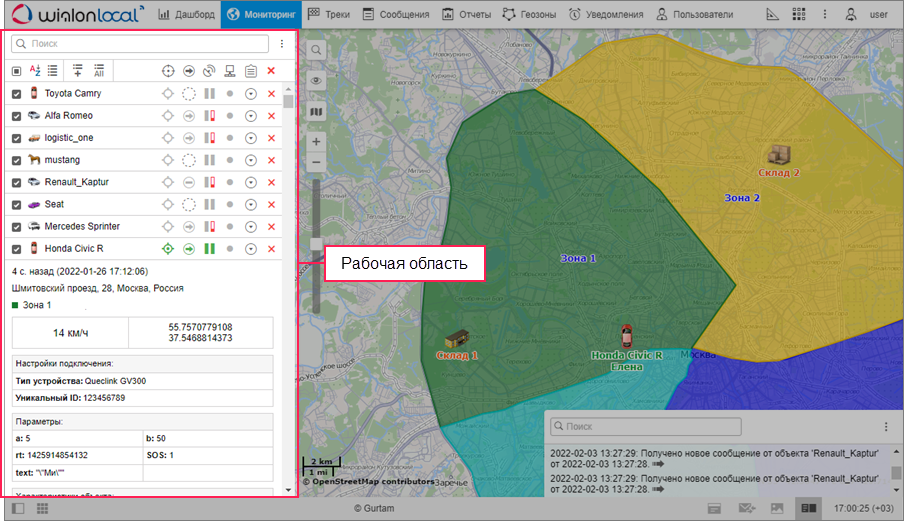
Task: Click Honda Civic R motion state icon
Action: (189, 249)
